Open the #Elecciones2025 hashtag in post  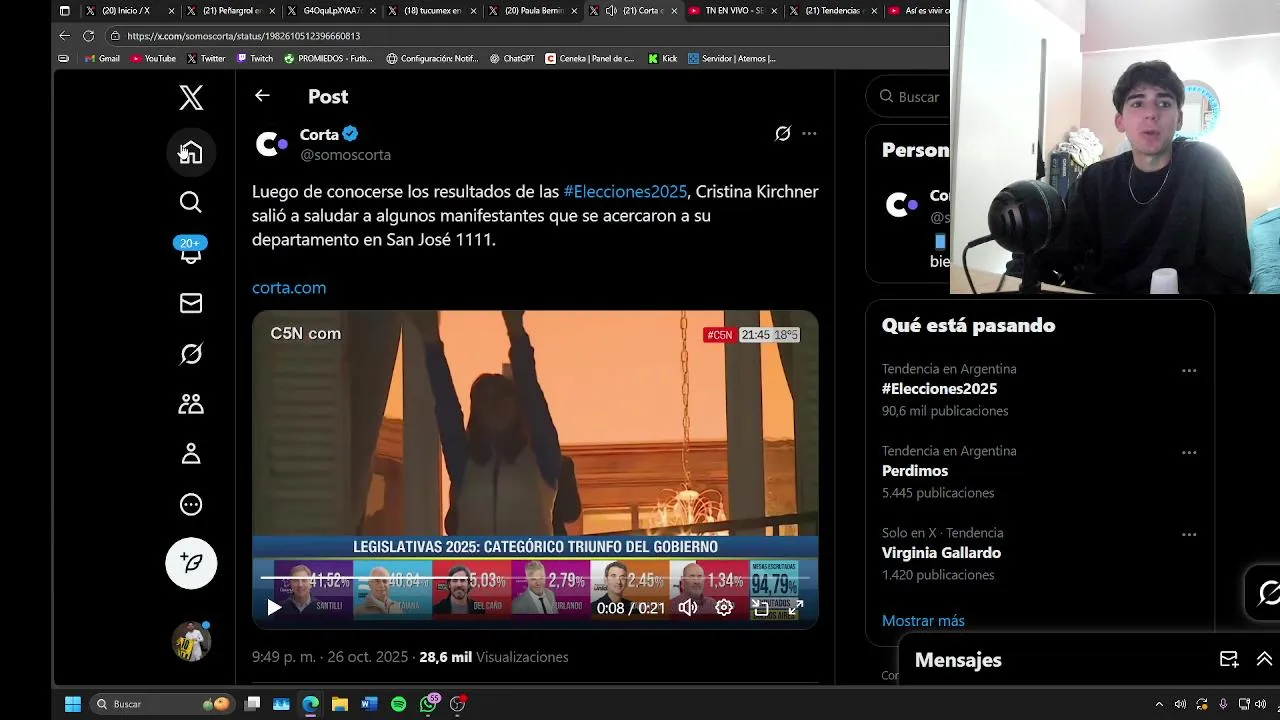pos(625,191)
